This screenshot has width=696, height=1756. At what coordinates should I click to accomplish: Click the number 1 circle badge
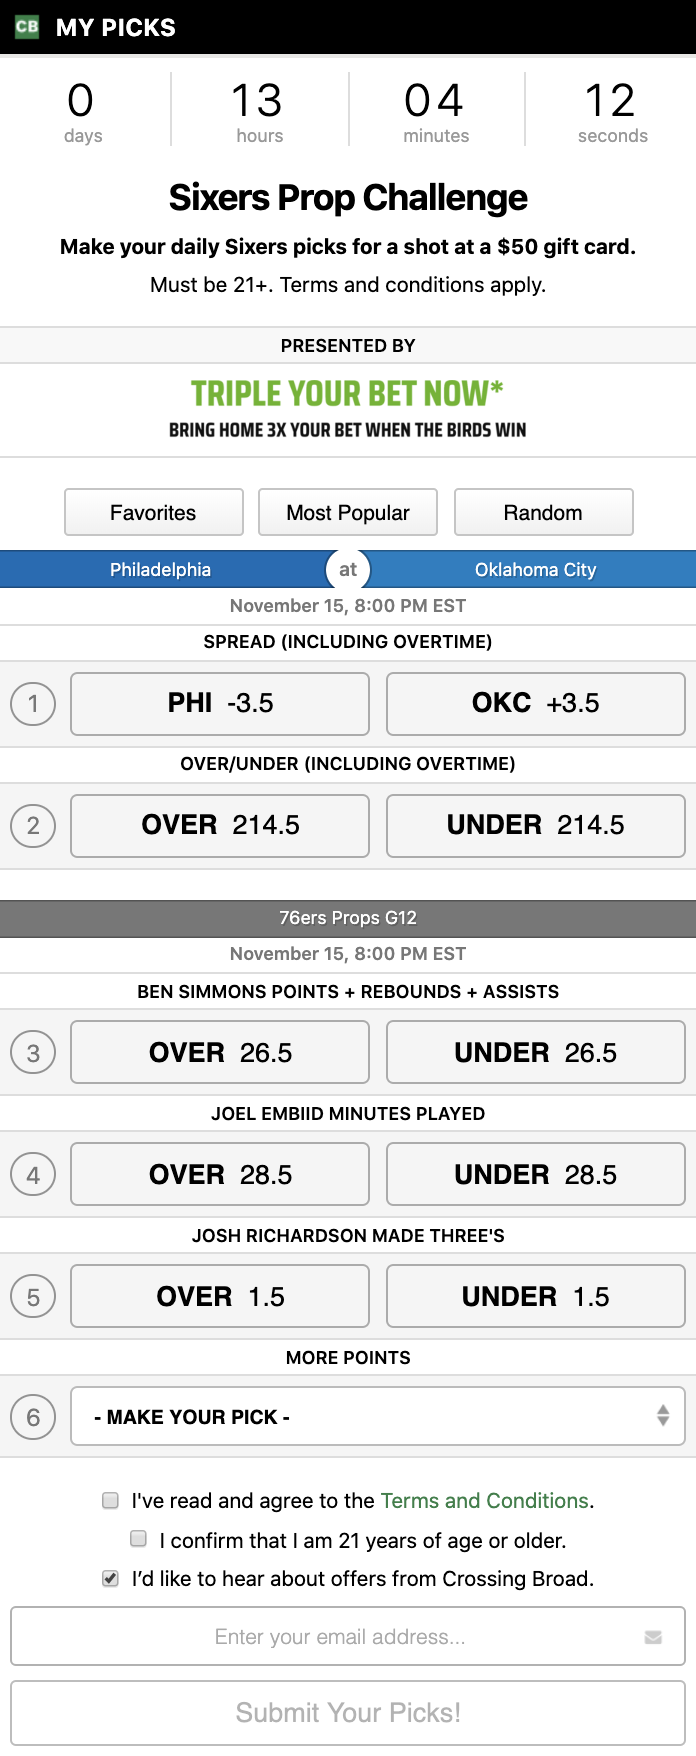pos(33,704)
